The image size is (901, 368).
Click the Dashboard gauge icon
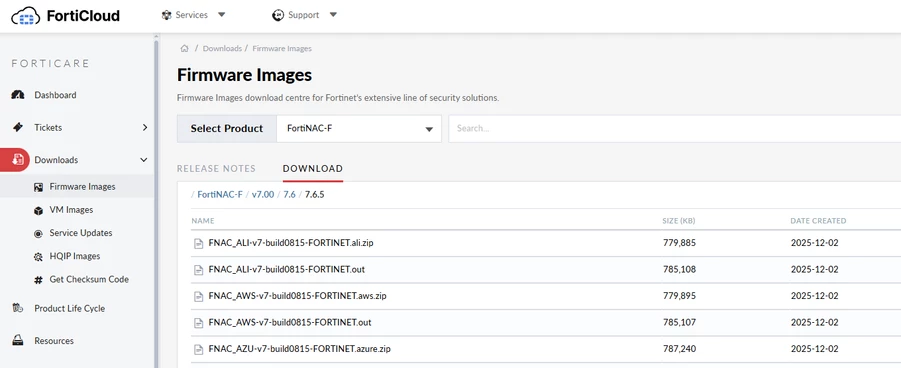[18, 95]
